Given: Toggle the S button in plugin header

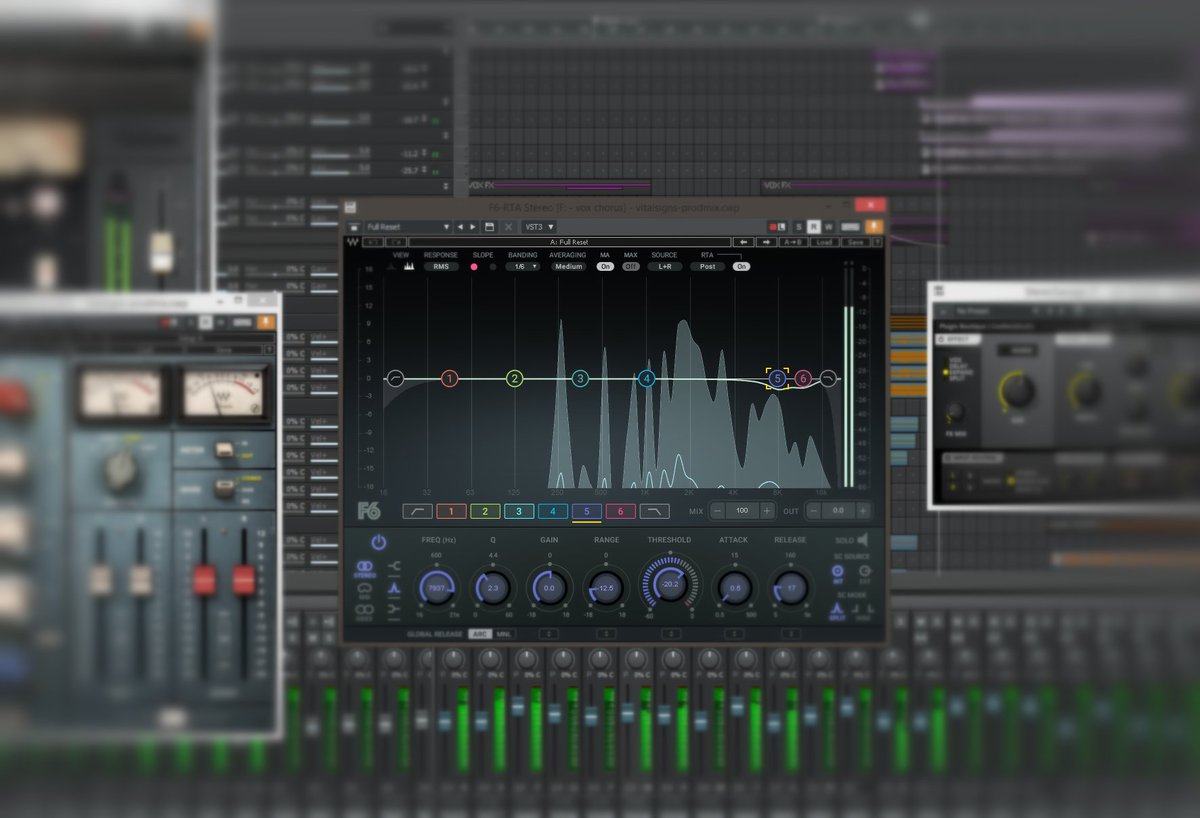Looking at the screenshot, I should click(799, 227).
